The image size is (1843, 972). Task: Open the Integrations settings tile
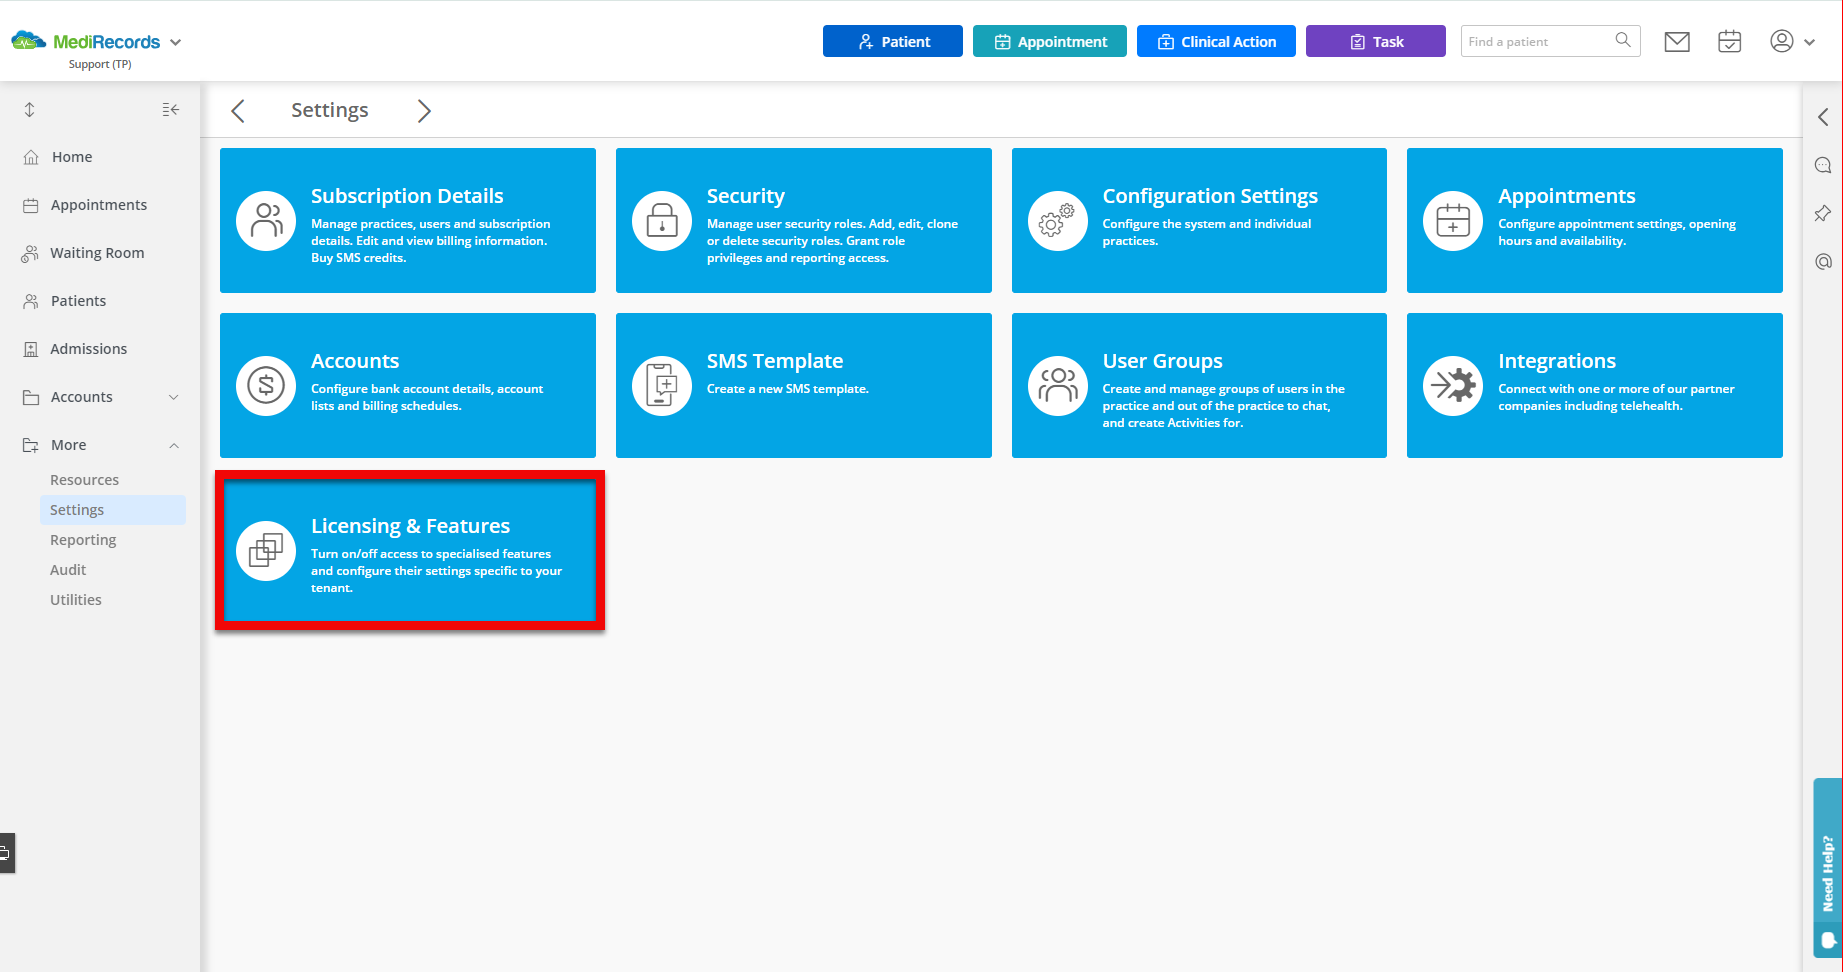point(1594,385)
